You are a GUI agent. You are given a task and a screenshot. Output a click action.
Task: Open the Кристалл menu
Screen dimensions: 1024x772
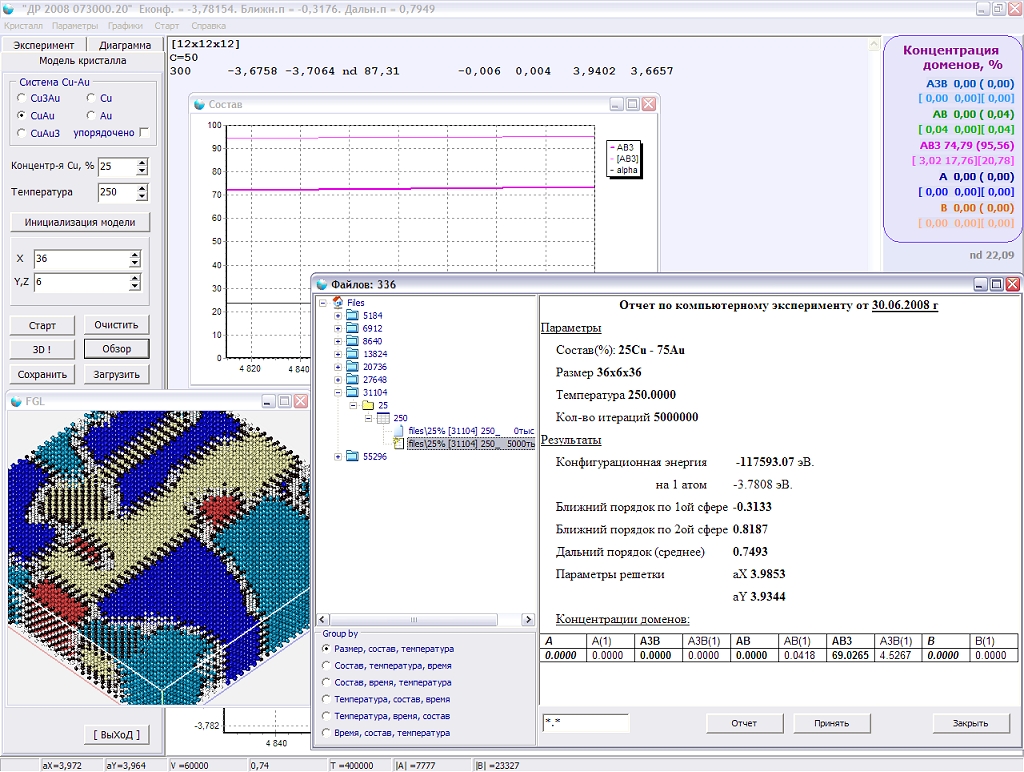(x=24, y=26)
